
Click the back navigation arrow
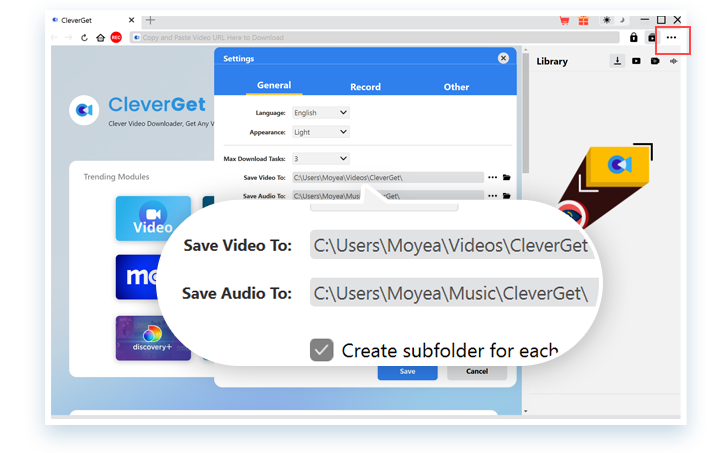[55, 38]
